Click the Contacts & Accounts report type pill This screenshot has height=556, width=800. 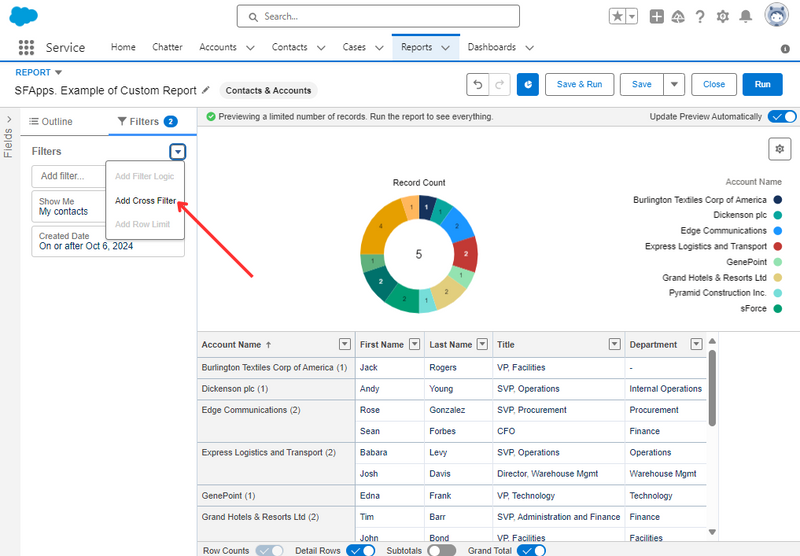click(x=268, y=90)
